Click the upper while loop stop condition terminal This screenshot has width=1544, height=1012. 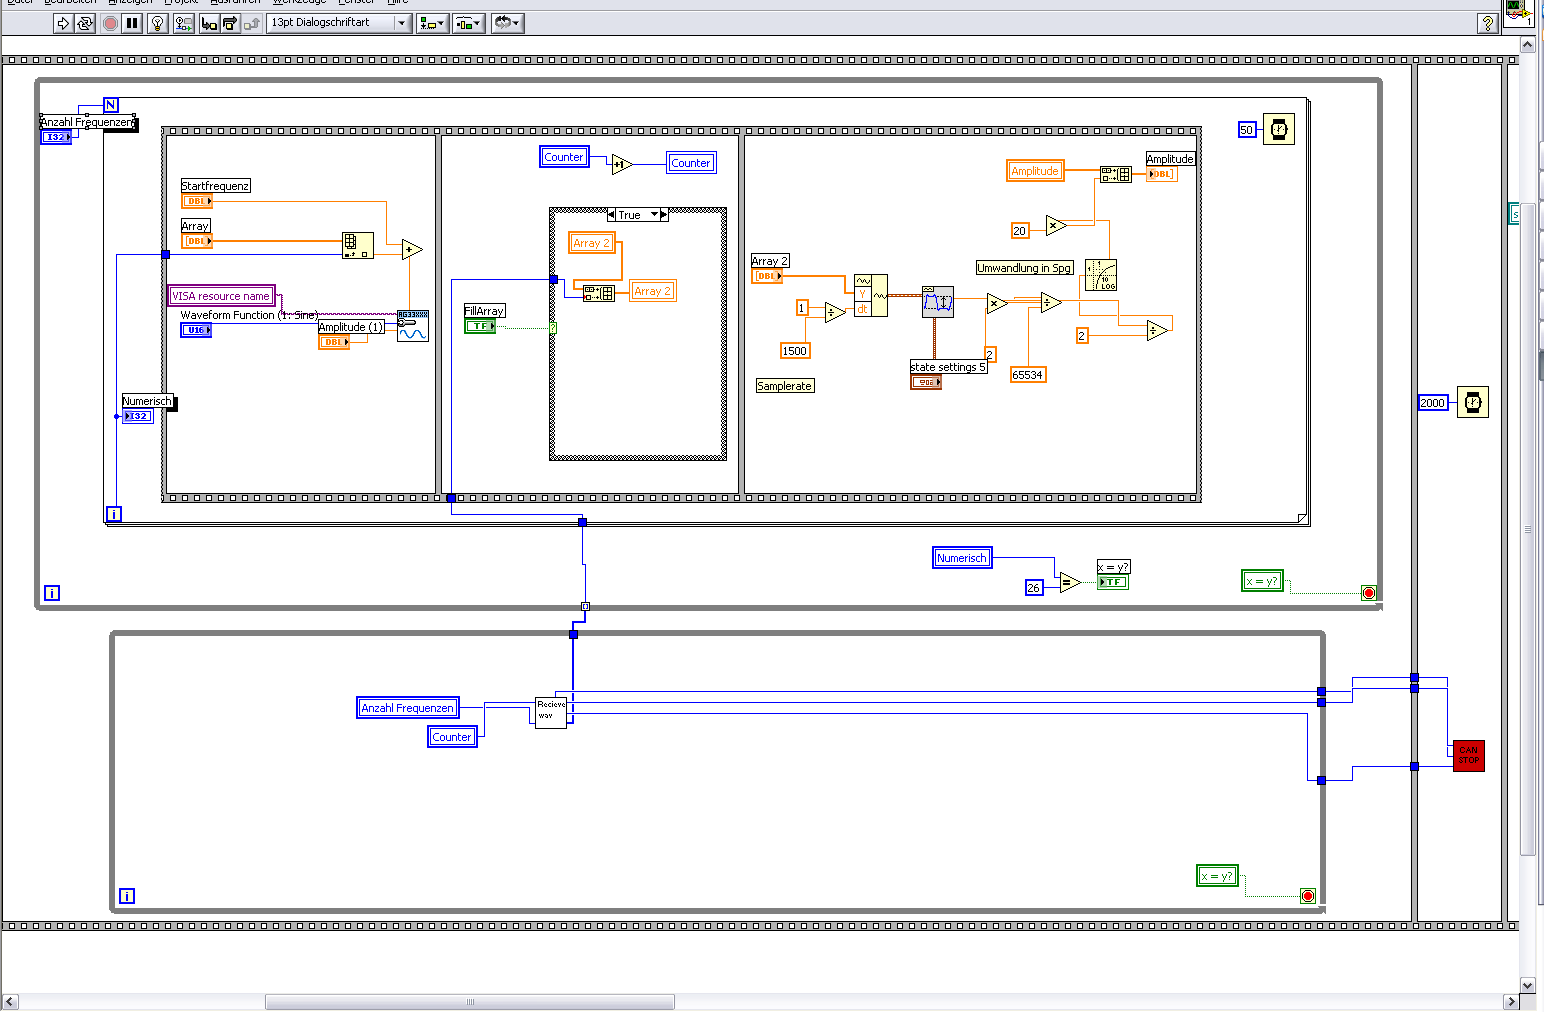1369,593
